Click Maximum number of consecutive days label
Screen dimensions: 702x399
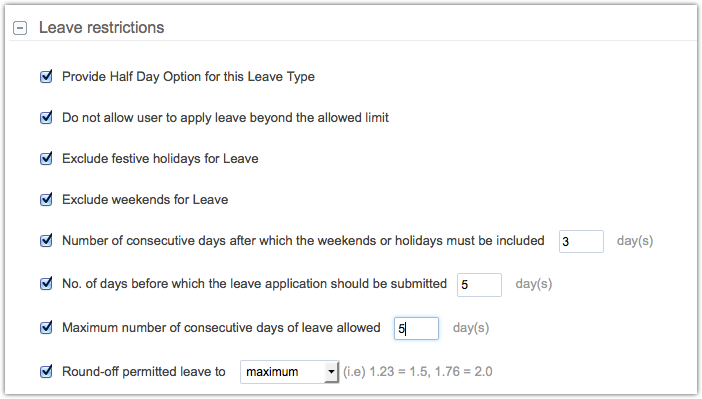click(221, 327)
